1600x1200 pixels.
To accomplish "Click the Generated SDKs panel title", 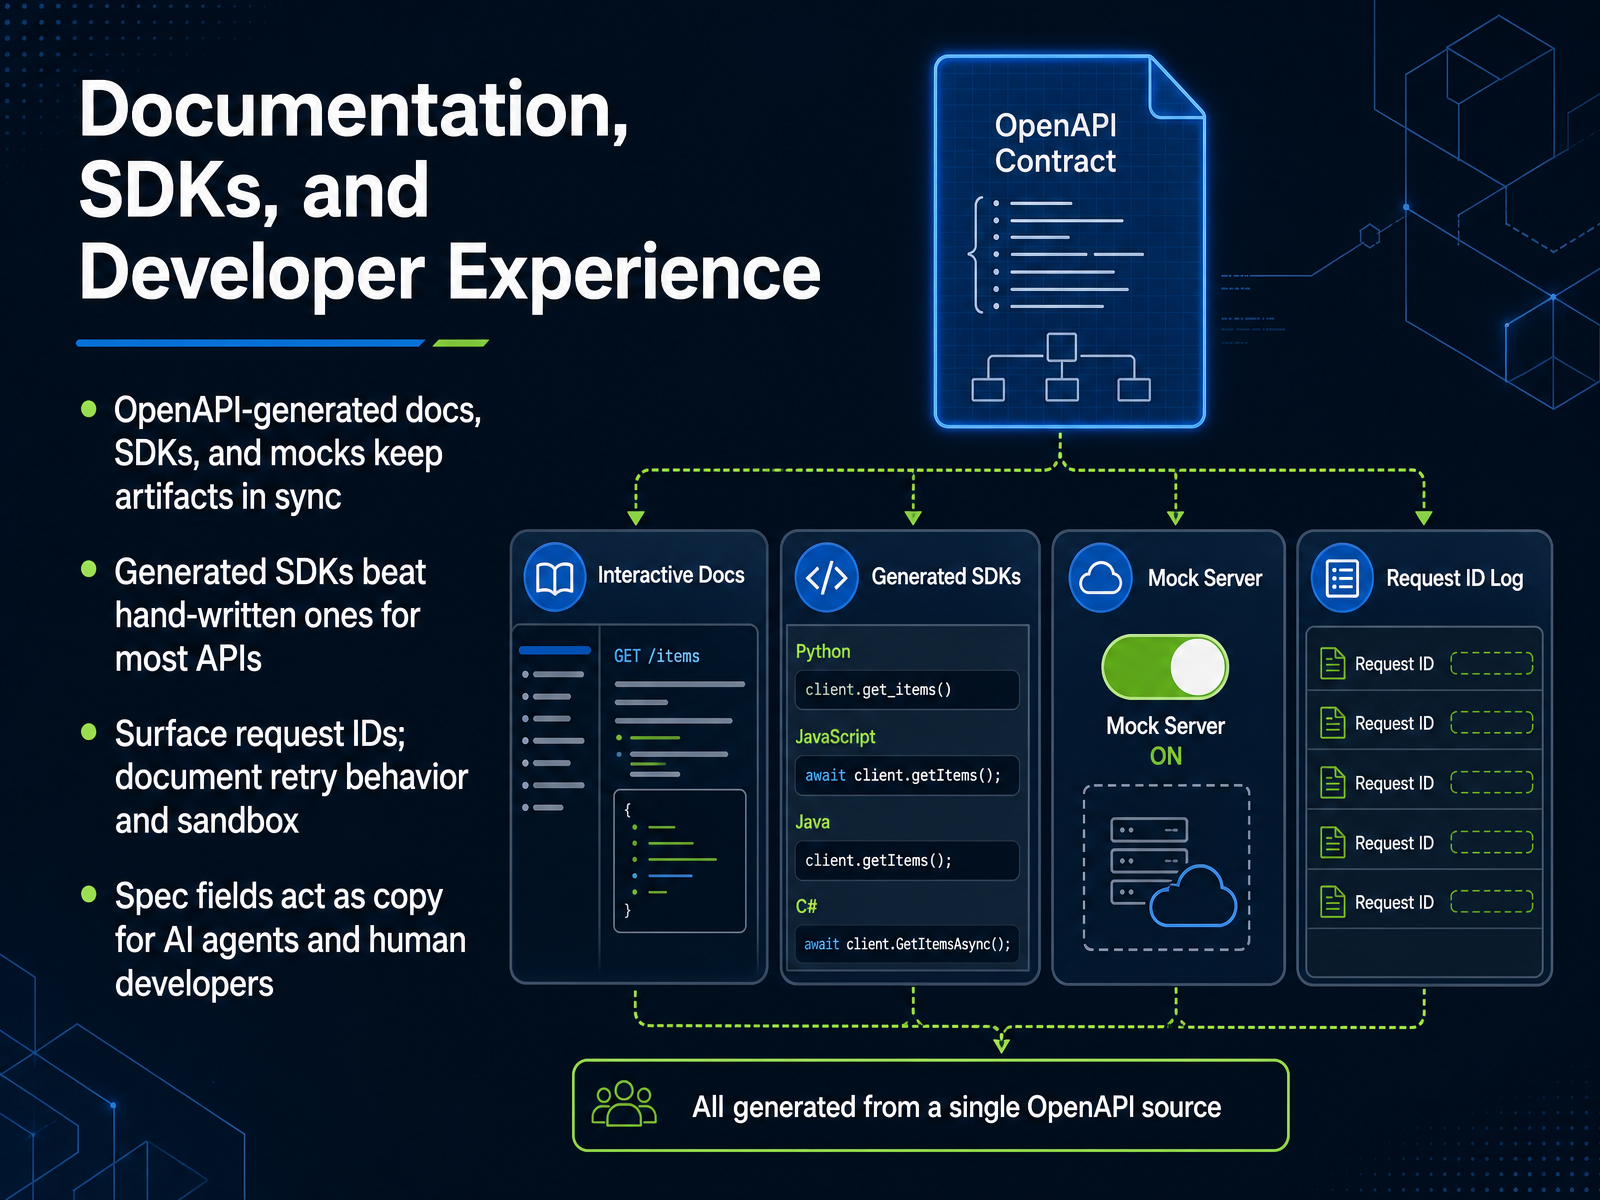I will [946, 577].
